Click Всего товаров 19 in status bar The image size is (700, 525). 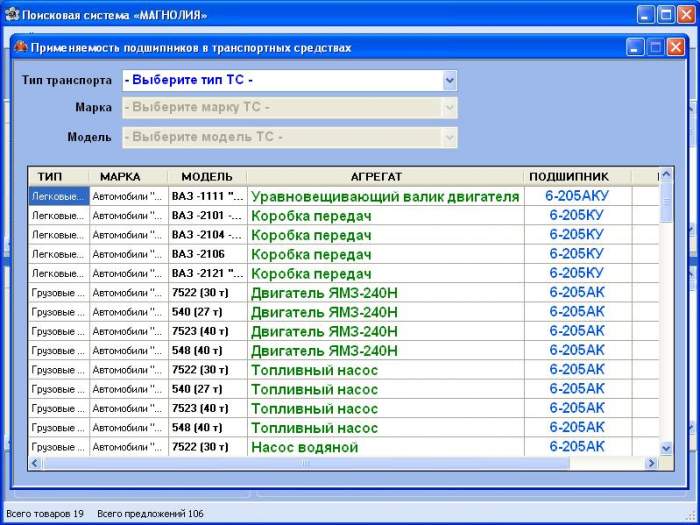[x=45, y=514]
